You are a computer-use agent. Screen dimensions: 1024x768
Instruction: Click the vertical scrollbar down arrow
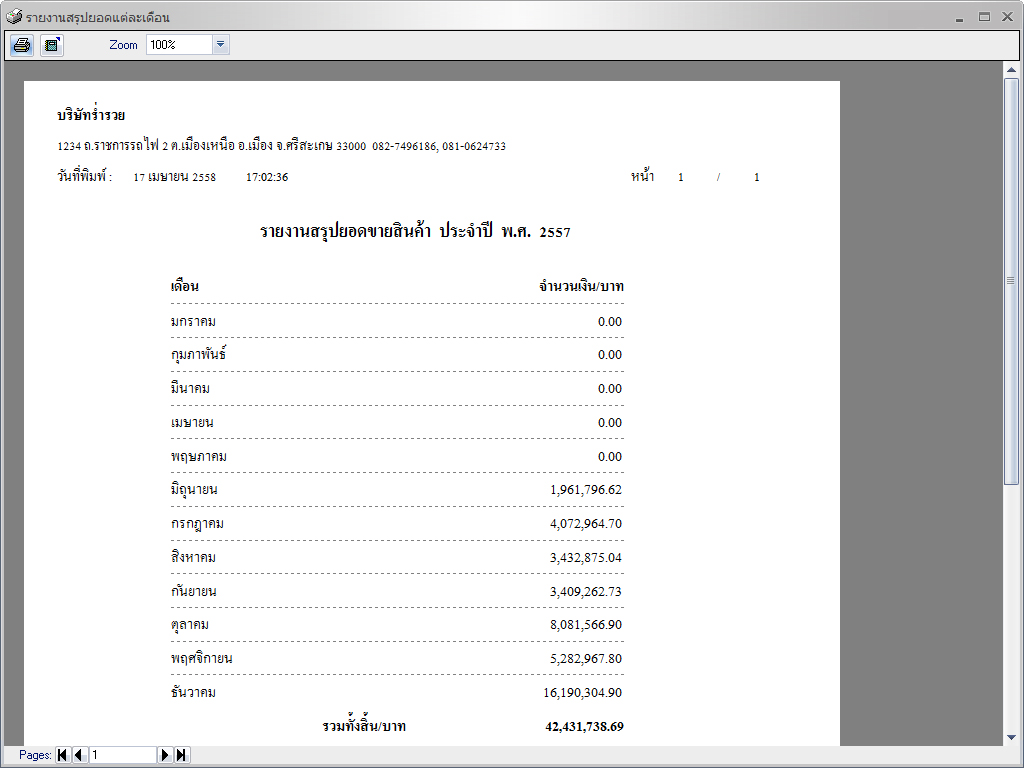tap(1012, 737)
